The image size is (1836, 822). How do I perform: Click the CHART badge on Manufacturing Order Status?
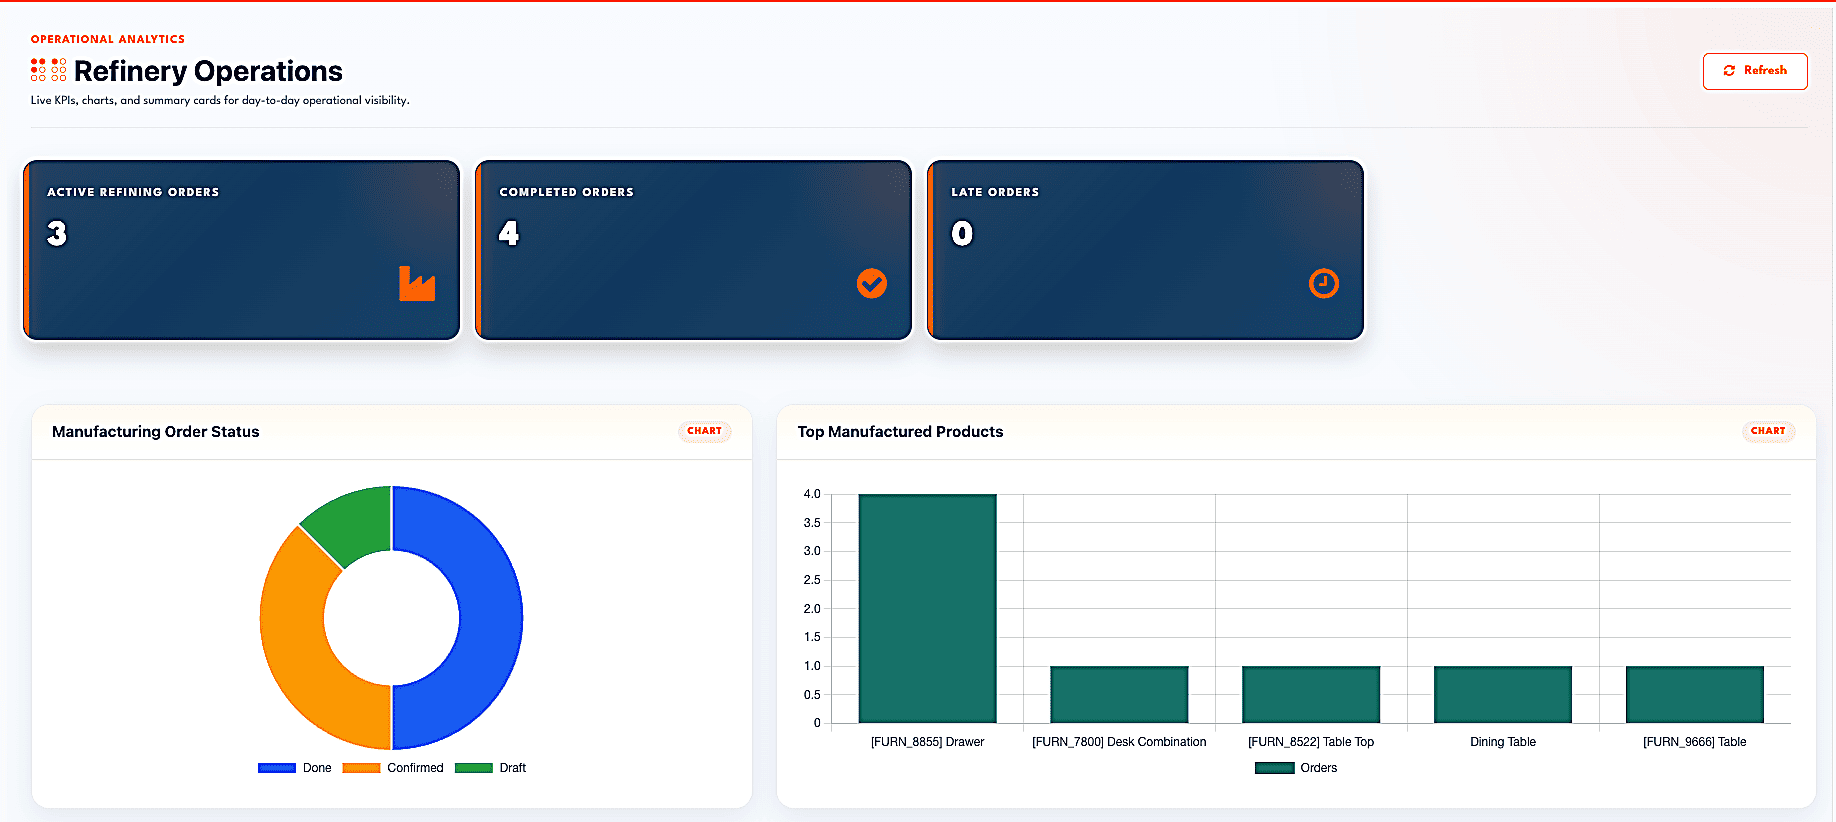coord(704,431)
